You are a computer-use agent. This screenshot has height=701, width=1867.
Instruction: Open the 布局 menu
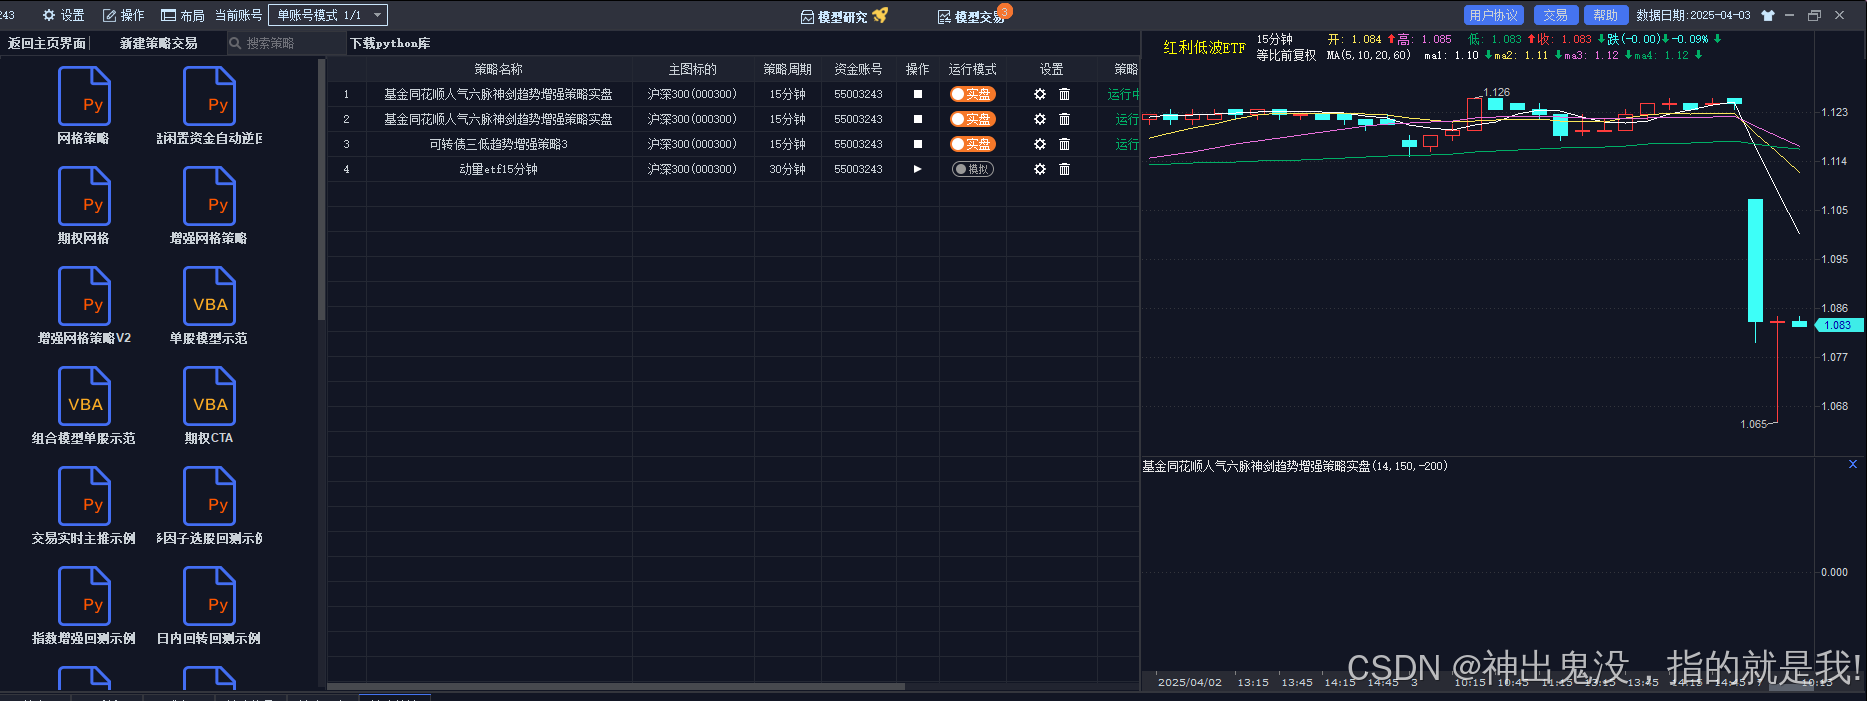pyautogui.click(x=183, y=15)
